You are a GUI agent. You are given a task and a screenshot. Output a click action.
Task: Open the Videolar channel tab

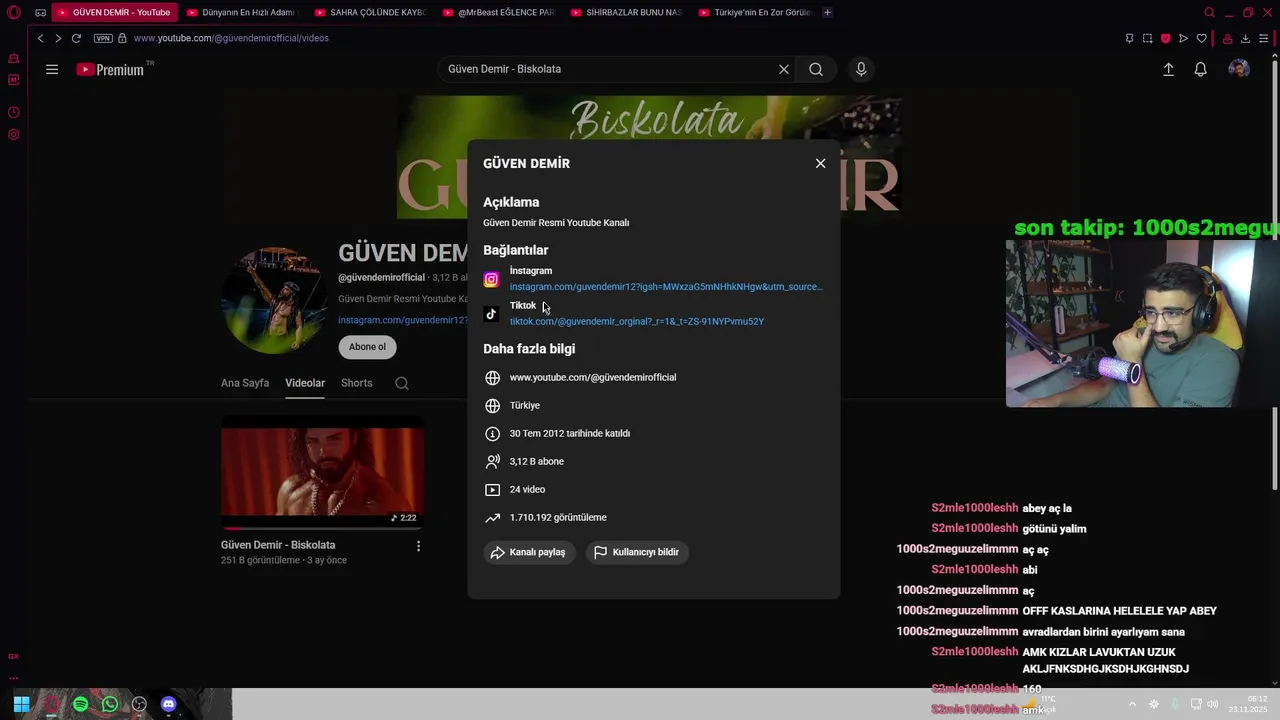[305, 383]
